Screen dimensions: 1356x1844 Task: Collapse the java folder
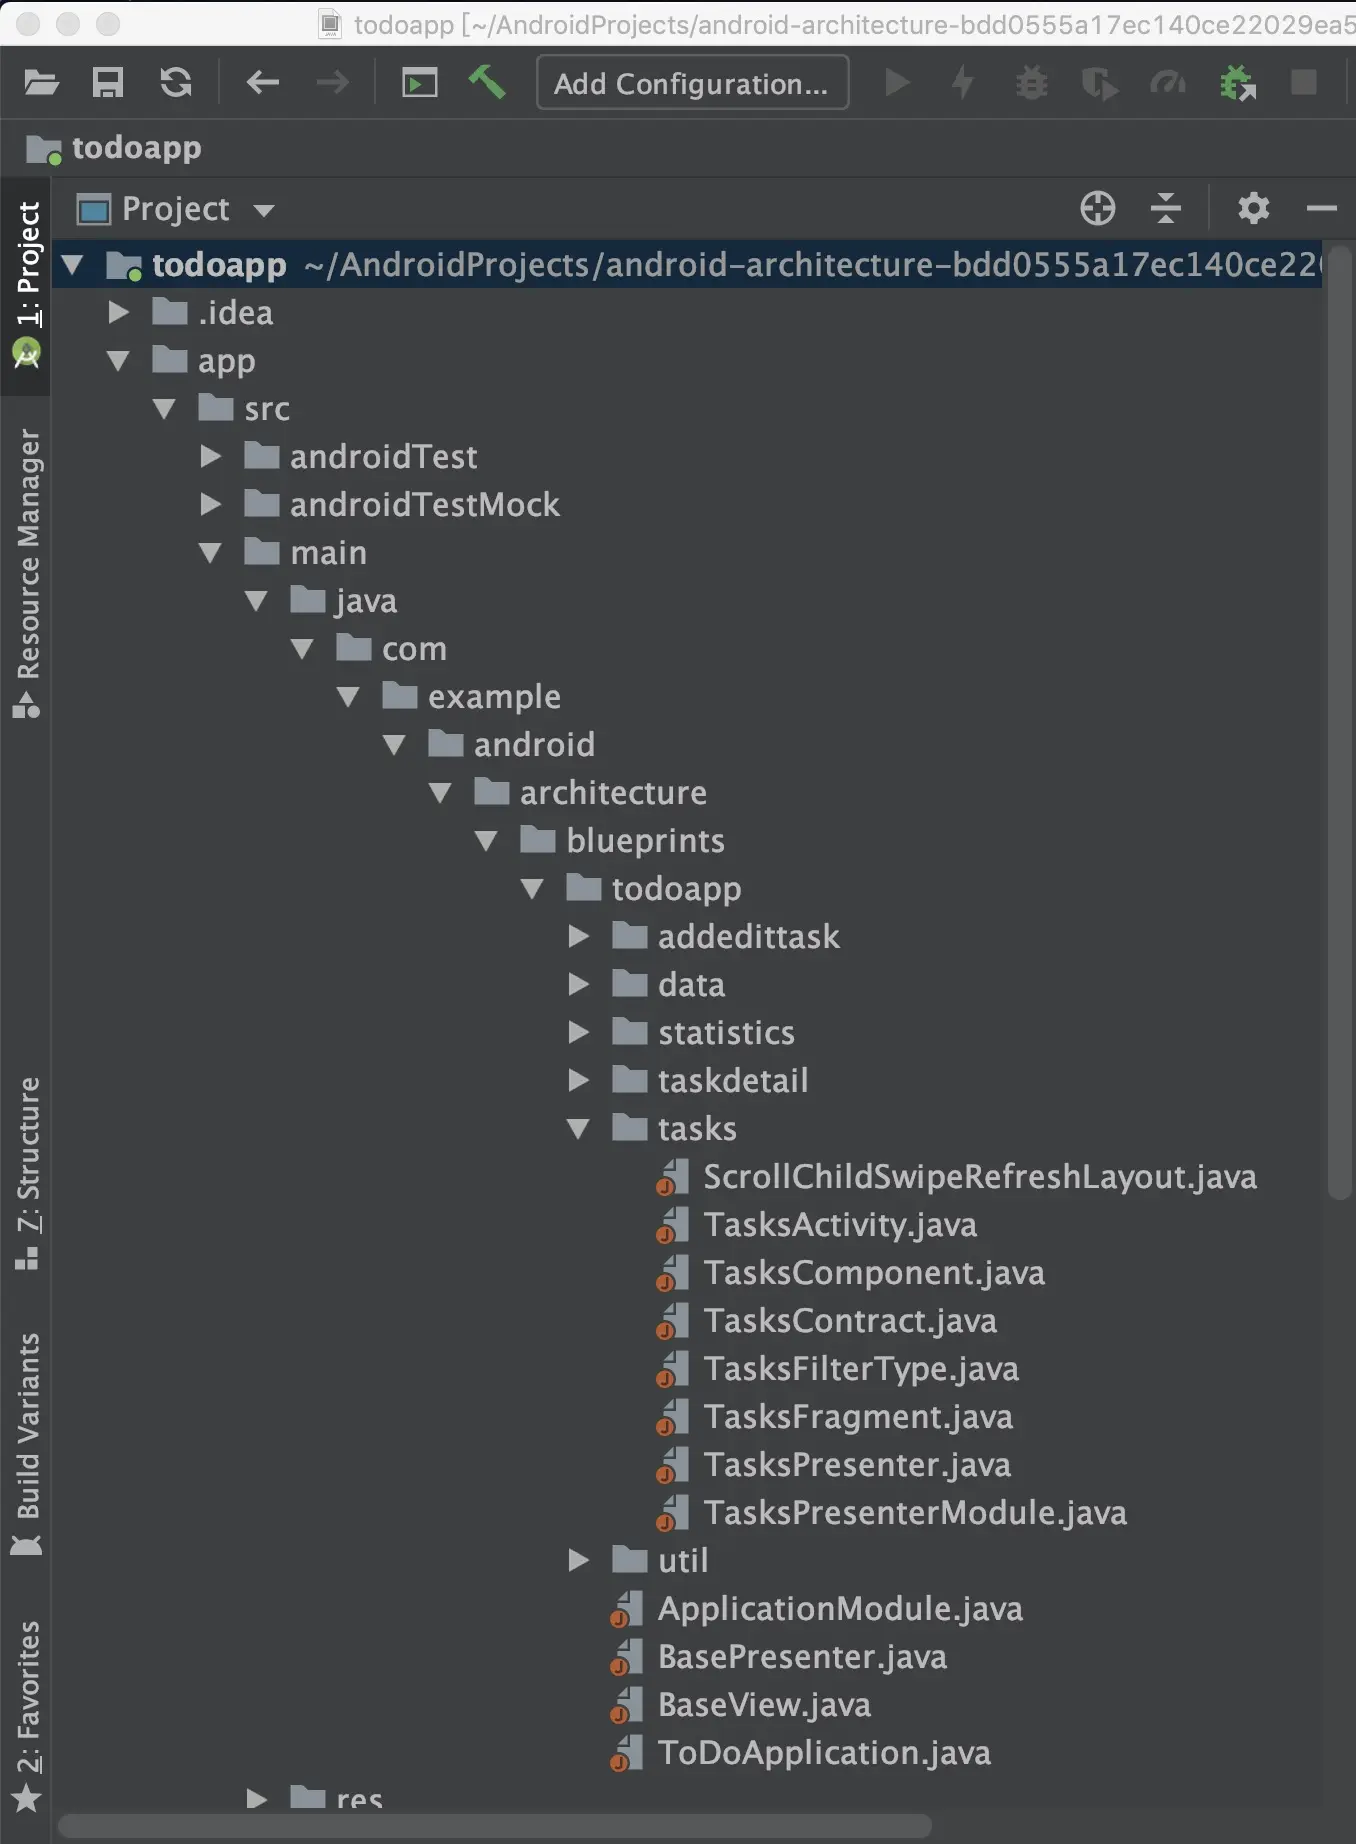coord(256,601)
